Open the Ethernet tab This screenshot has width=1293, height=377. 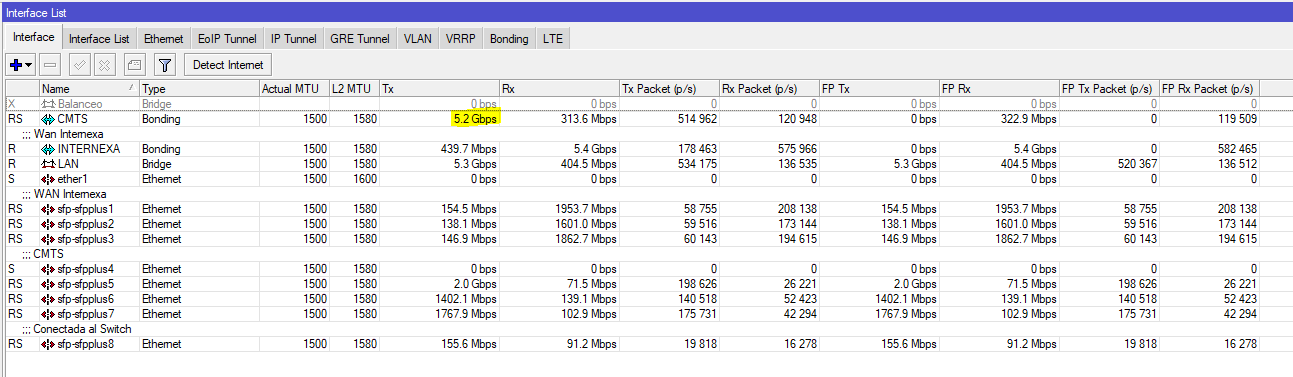163,38
